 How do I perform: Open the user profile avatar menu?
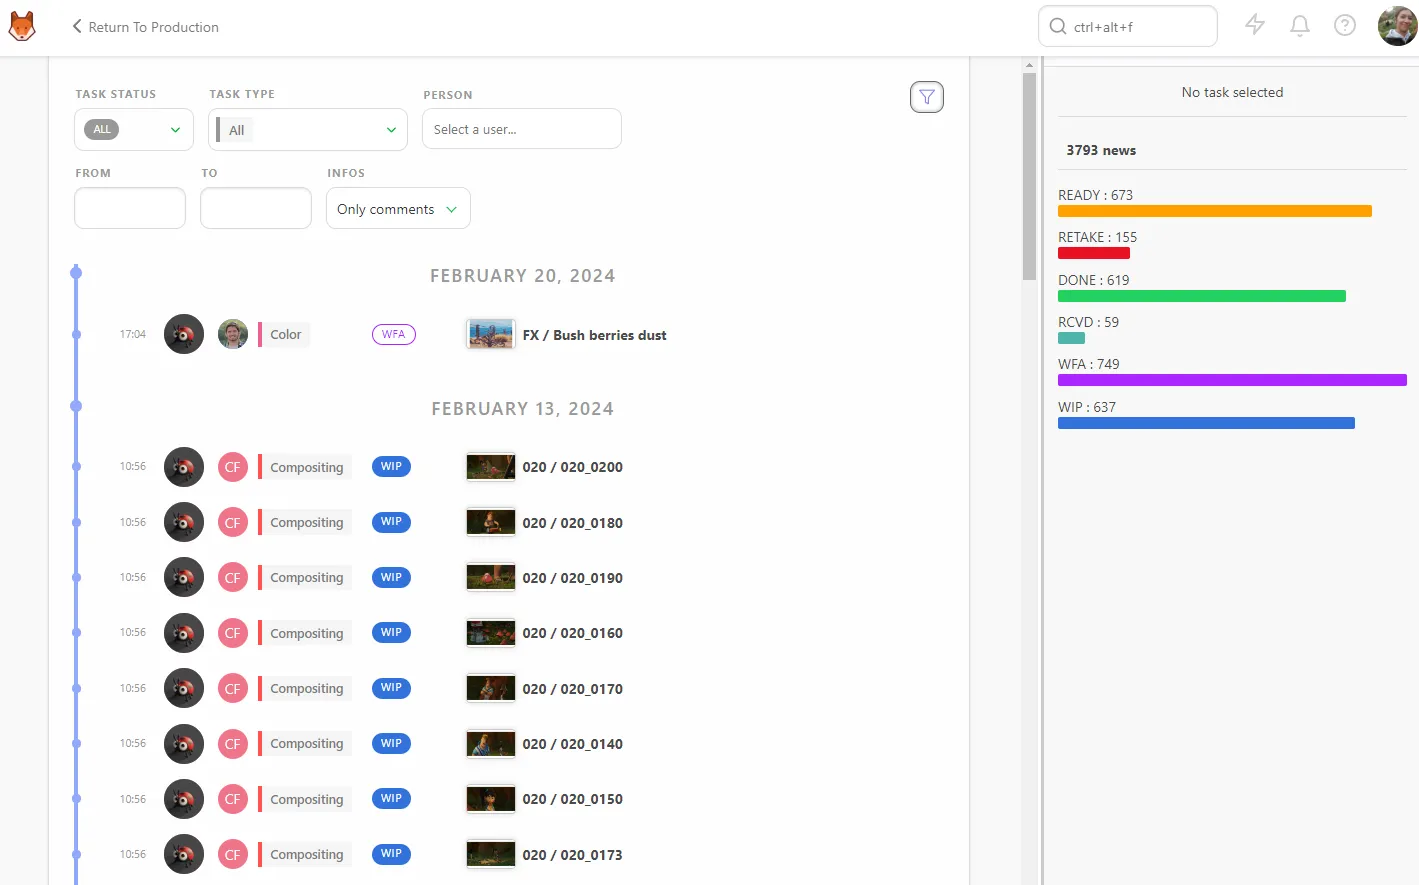tap(1397, 26)
